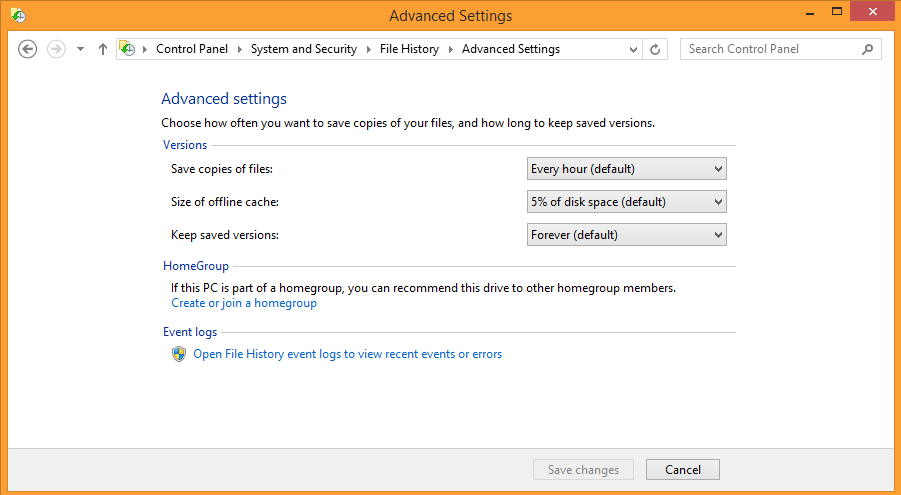Navigate to System and Security breadcrumb
Viewport: 901px width, 495px height.
tap(303, 49)
